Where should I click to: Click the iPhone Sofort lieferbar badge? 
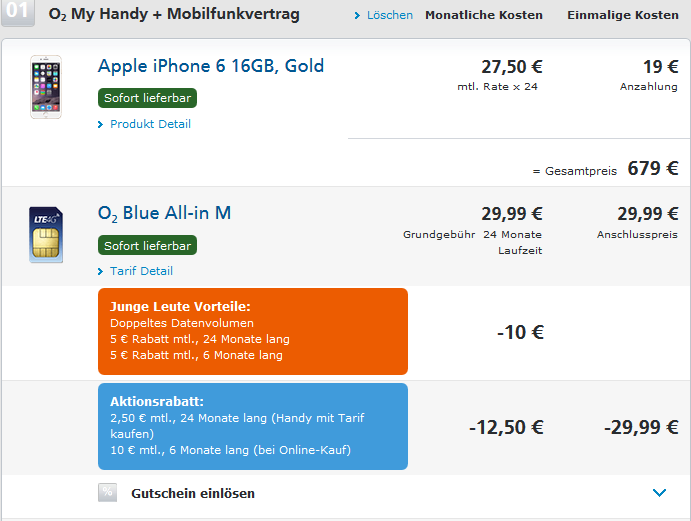147,98
